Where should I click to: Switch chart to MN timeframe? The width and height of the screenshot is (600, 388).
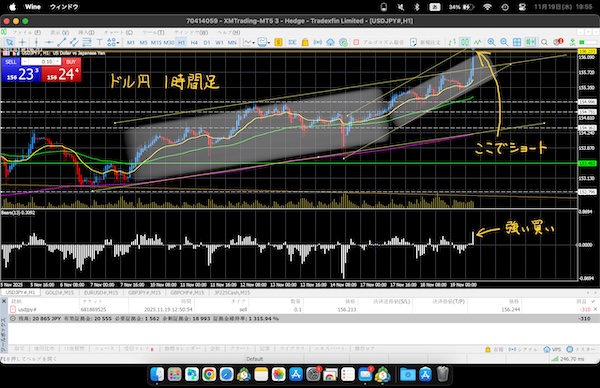[232, 42]
